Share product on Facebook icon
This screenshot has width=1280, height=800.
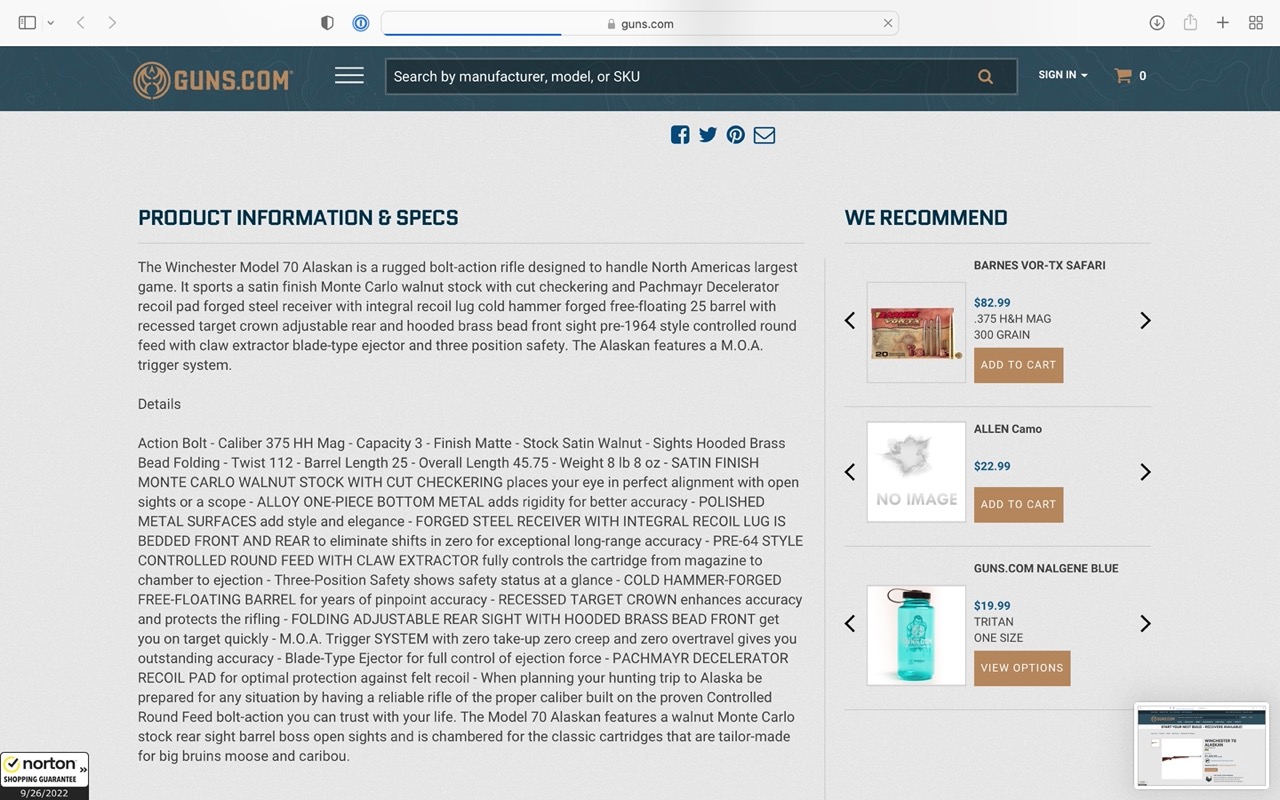click(680, 135)
